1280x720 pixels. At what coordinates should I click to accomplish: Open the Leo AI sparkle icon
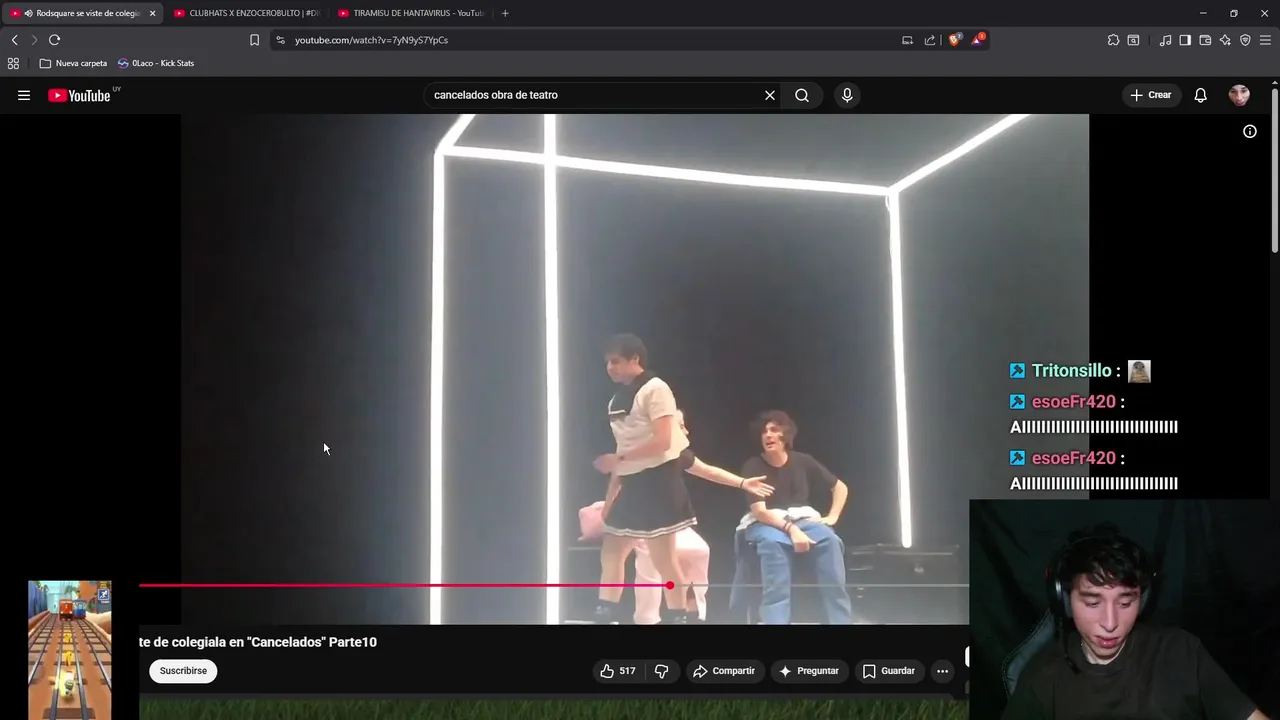(x=1225, y=40)
